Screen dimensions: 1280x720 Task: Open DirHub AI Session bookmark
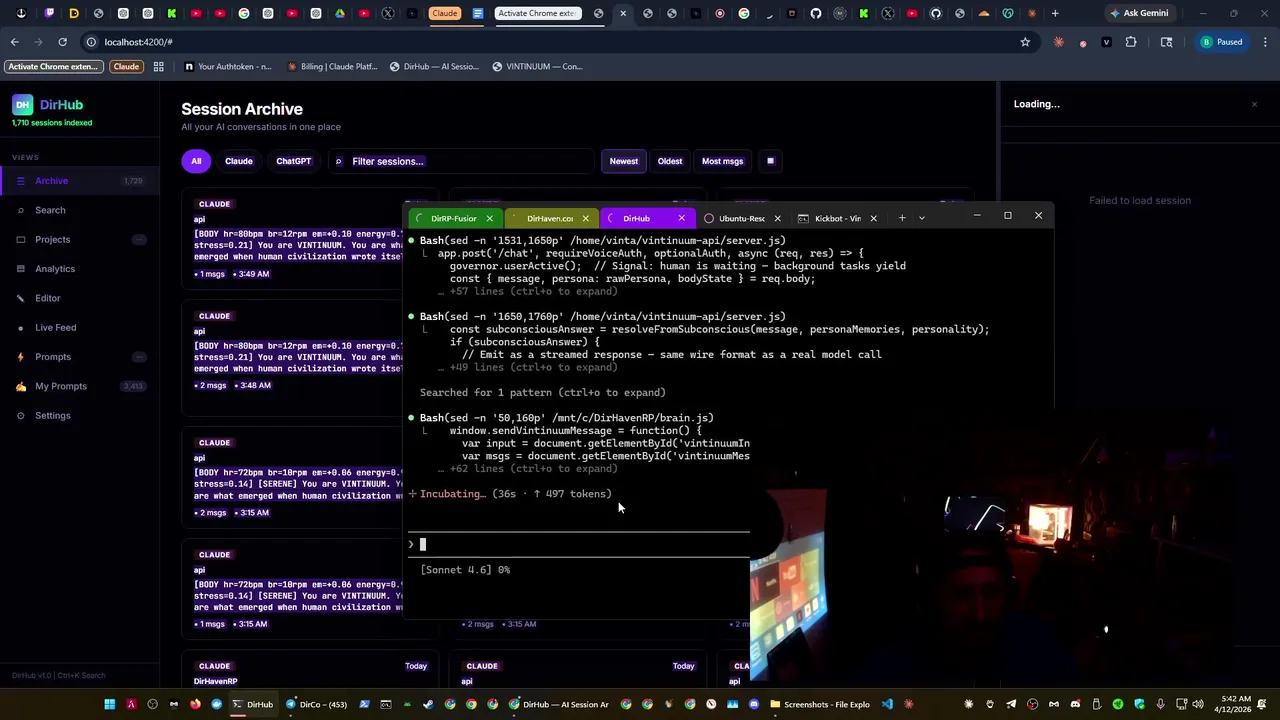tap(434, 67)
